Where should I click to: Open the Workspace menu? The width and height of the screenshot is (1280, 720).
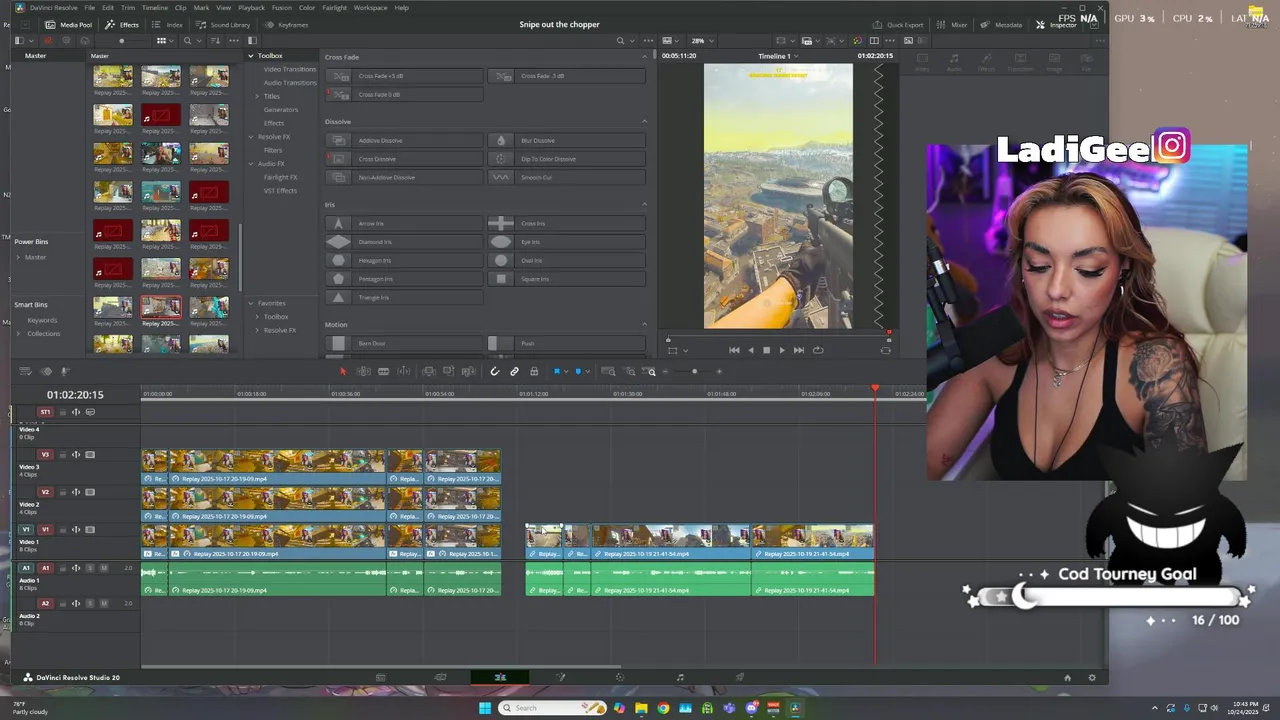point(370,7)
